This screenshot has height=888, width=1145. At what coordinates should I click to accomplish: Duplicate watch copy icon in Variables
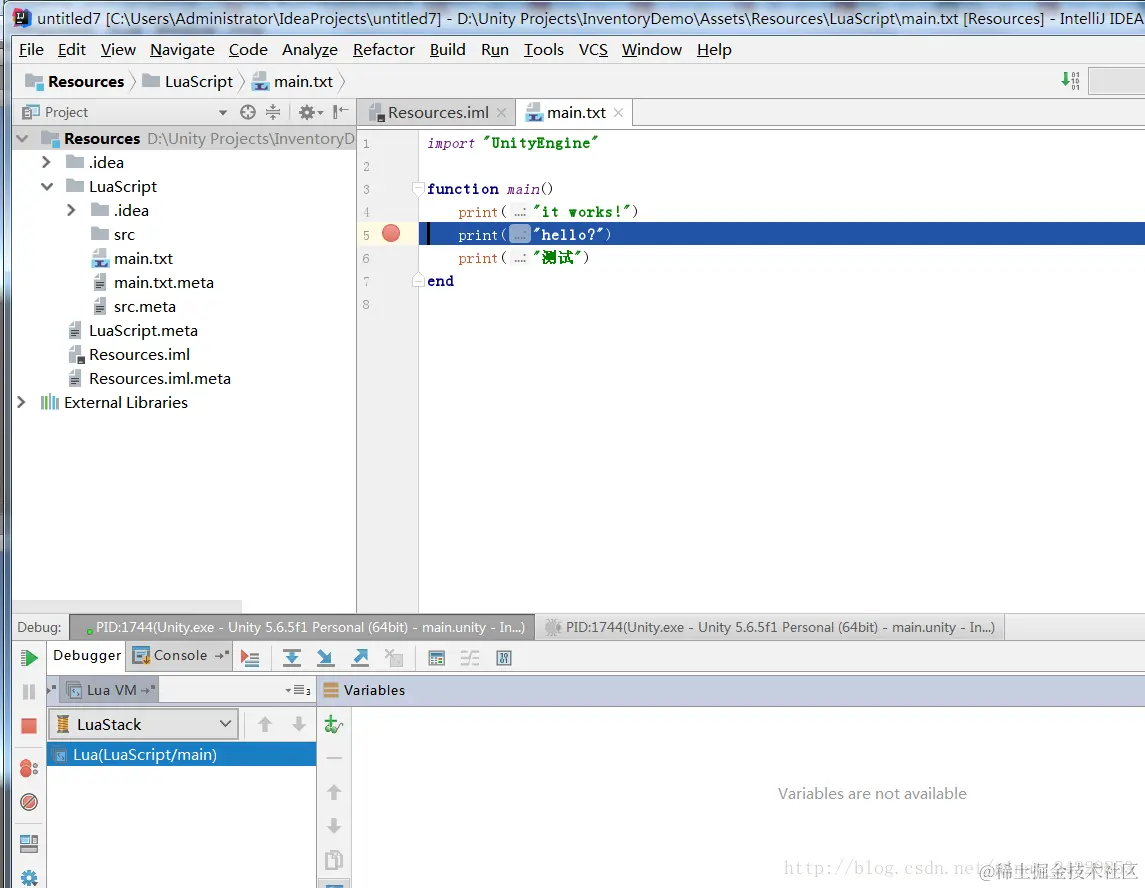(x=334, y=860)
